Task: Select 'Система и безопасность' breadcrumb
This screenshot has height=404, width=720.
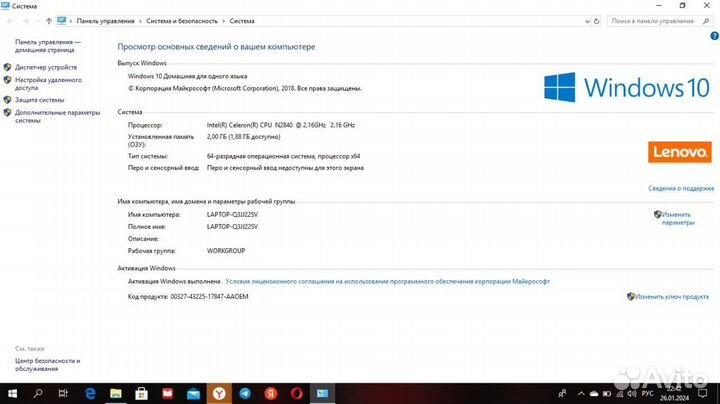Action: coord(182,21)
